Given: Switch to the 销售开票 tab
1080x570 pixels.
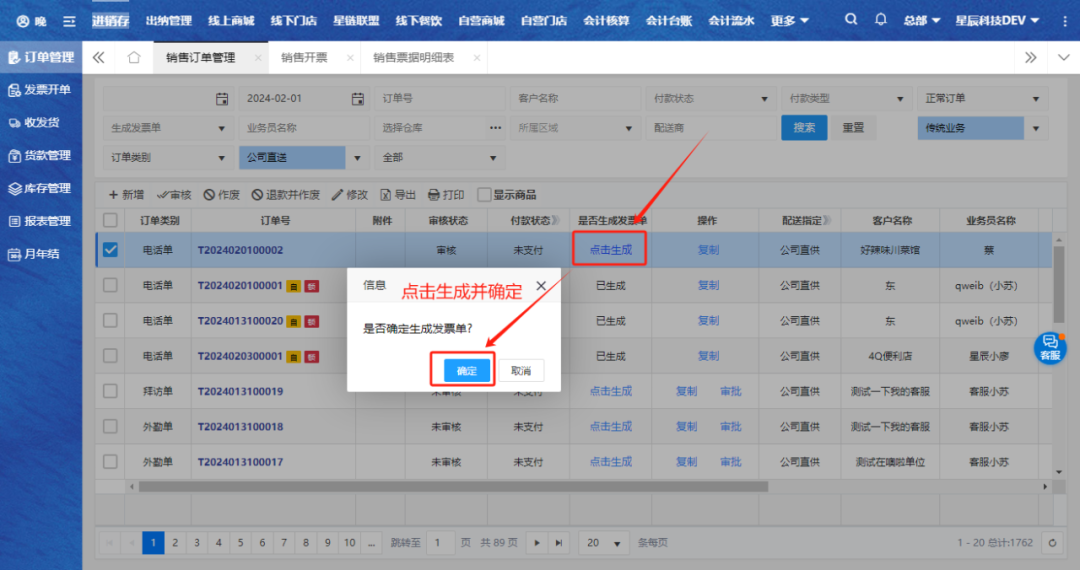Looking at the screenshot, I should pyautogui.click(x=304, y=58).
